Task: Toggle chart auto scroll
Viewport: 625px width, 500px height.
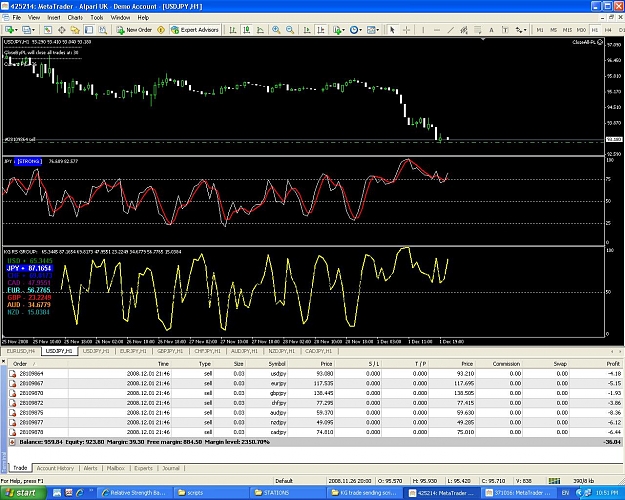Action: pyautogui.click(x=307, y=30)
